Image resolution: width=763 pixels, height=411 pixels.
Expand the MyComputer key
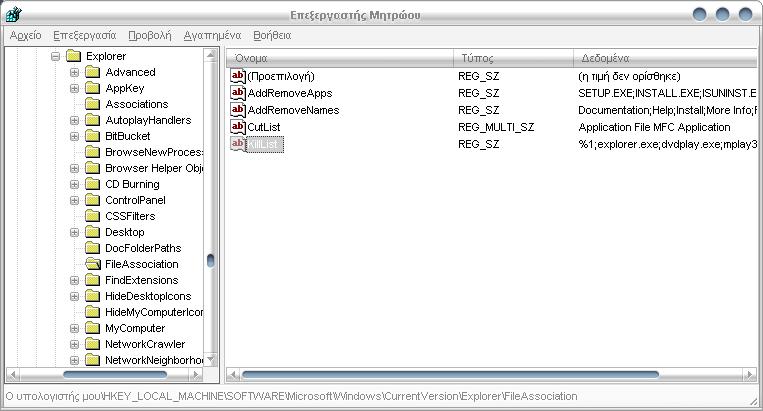74,329
